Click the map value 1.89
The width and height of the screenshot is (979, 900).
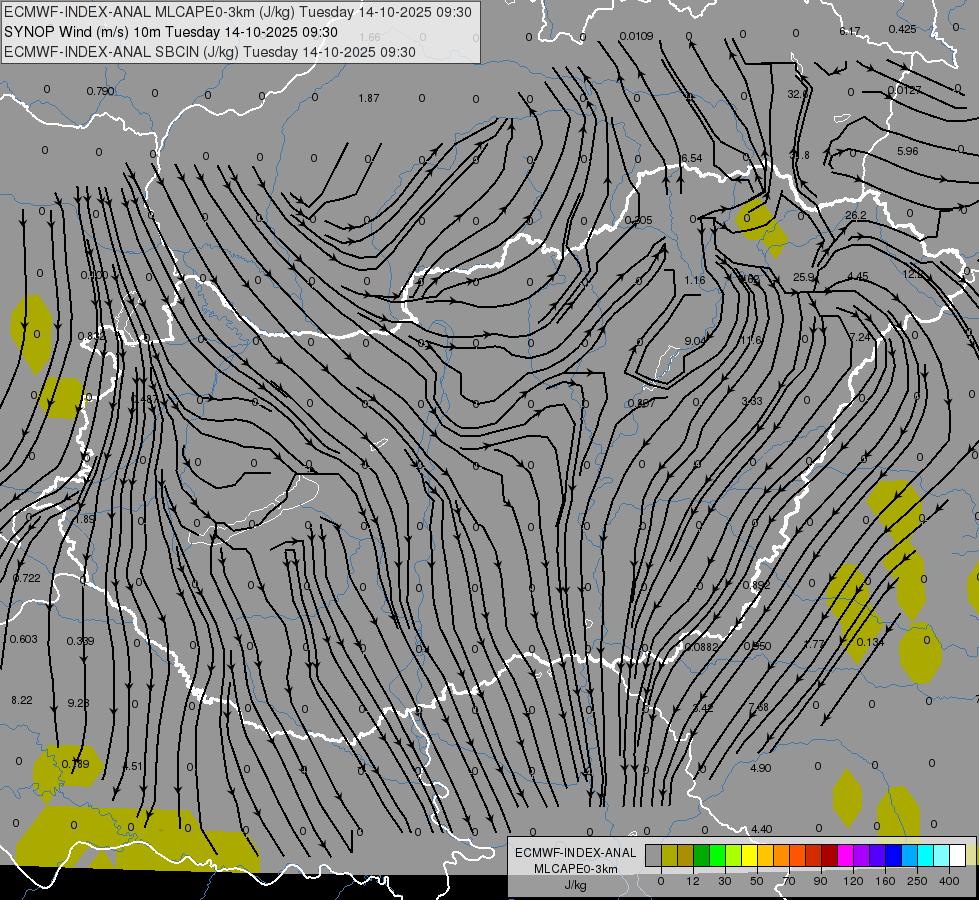point(85,520)
